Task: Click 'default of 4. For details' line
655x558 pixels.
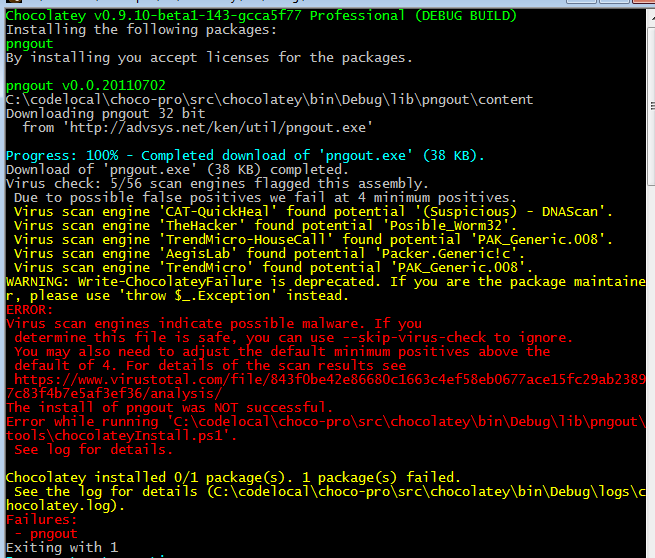Action: tap(210, 366)
